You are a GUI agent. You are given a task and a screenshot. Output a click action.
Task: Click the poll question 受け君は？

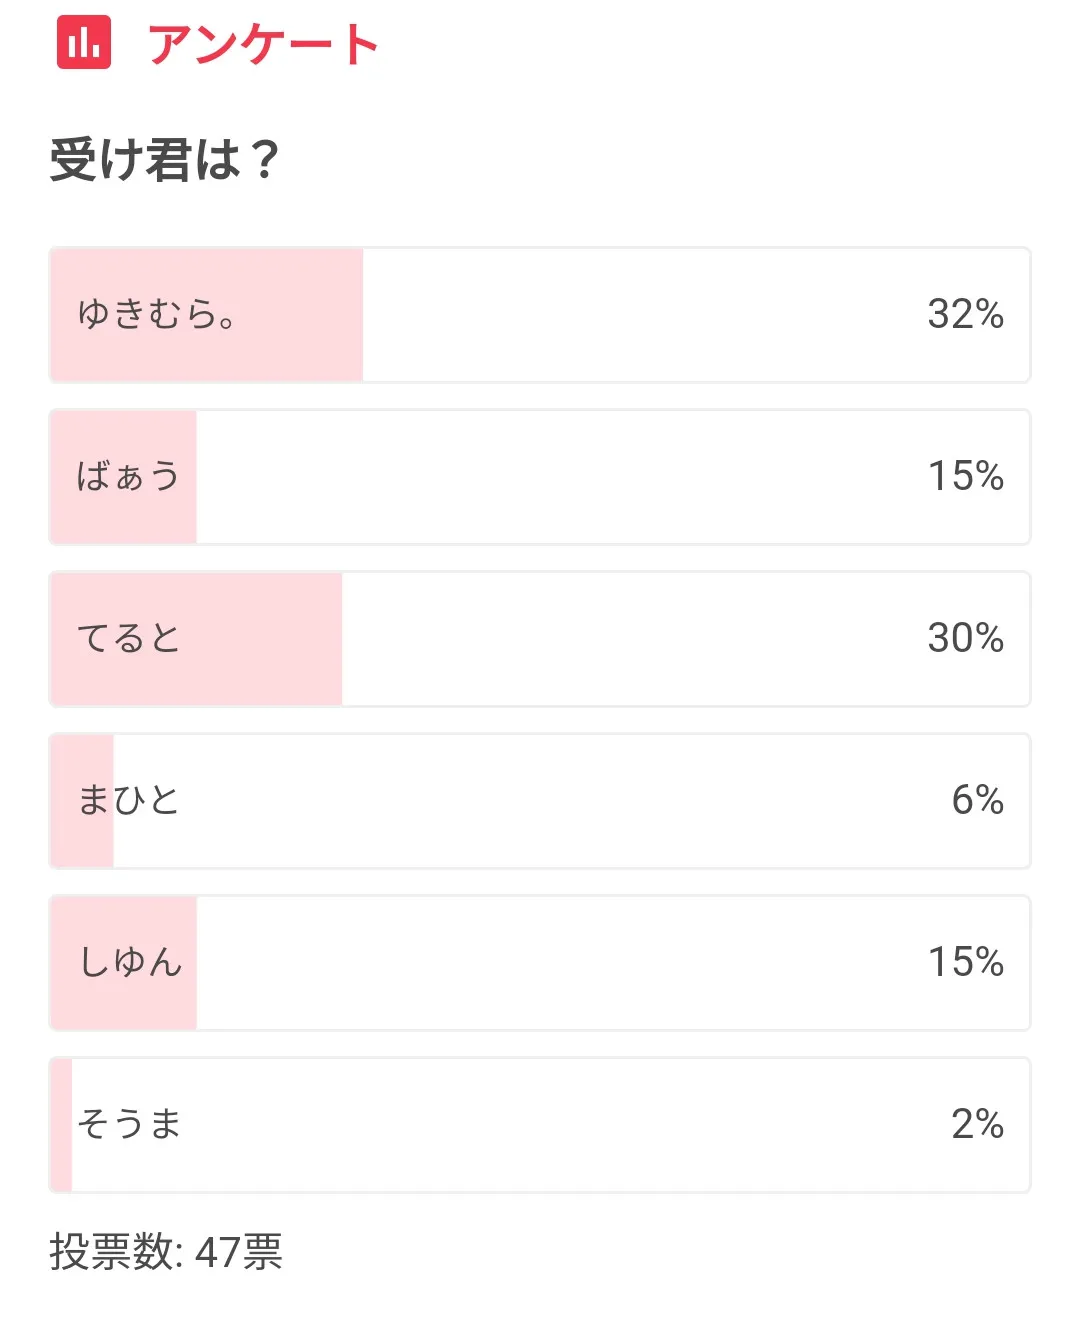165,159
